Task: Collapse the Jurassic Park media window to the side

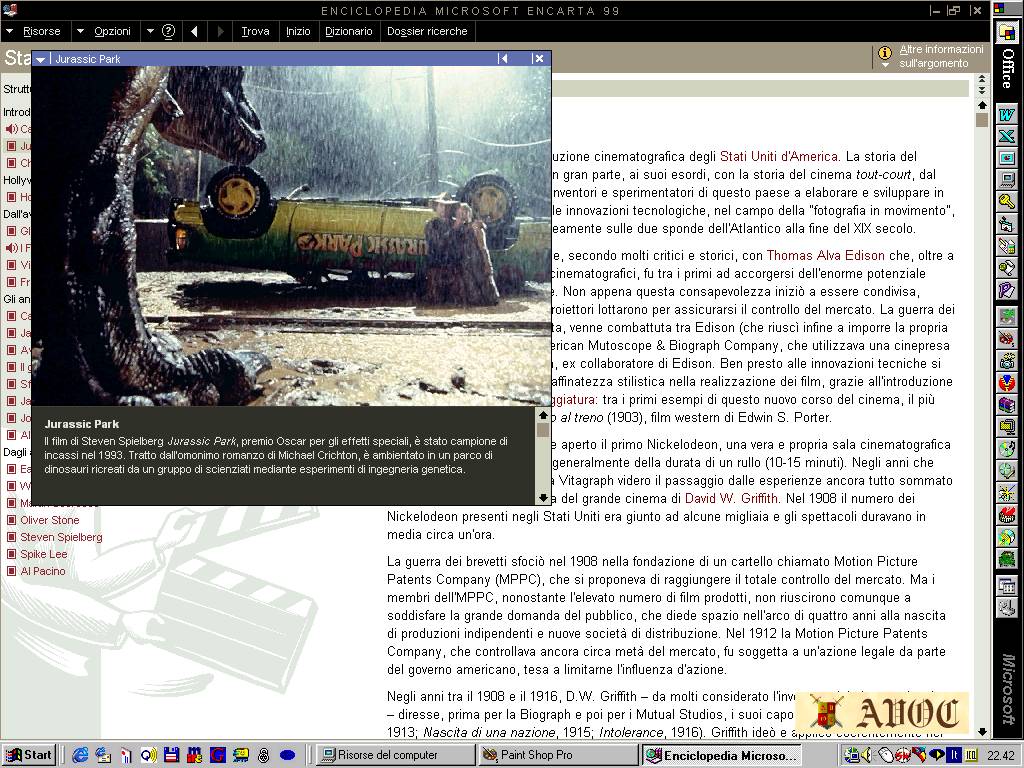Action: pyautogui.click(x=502, y=59)
